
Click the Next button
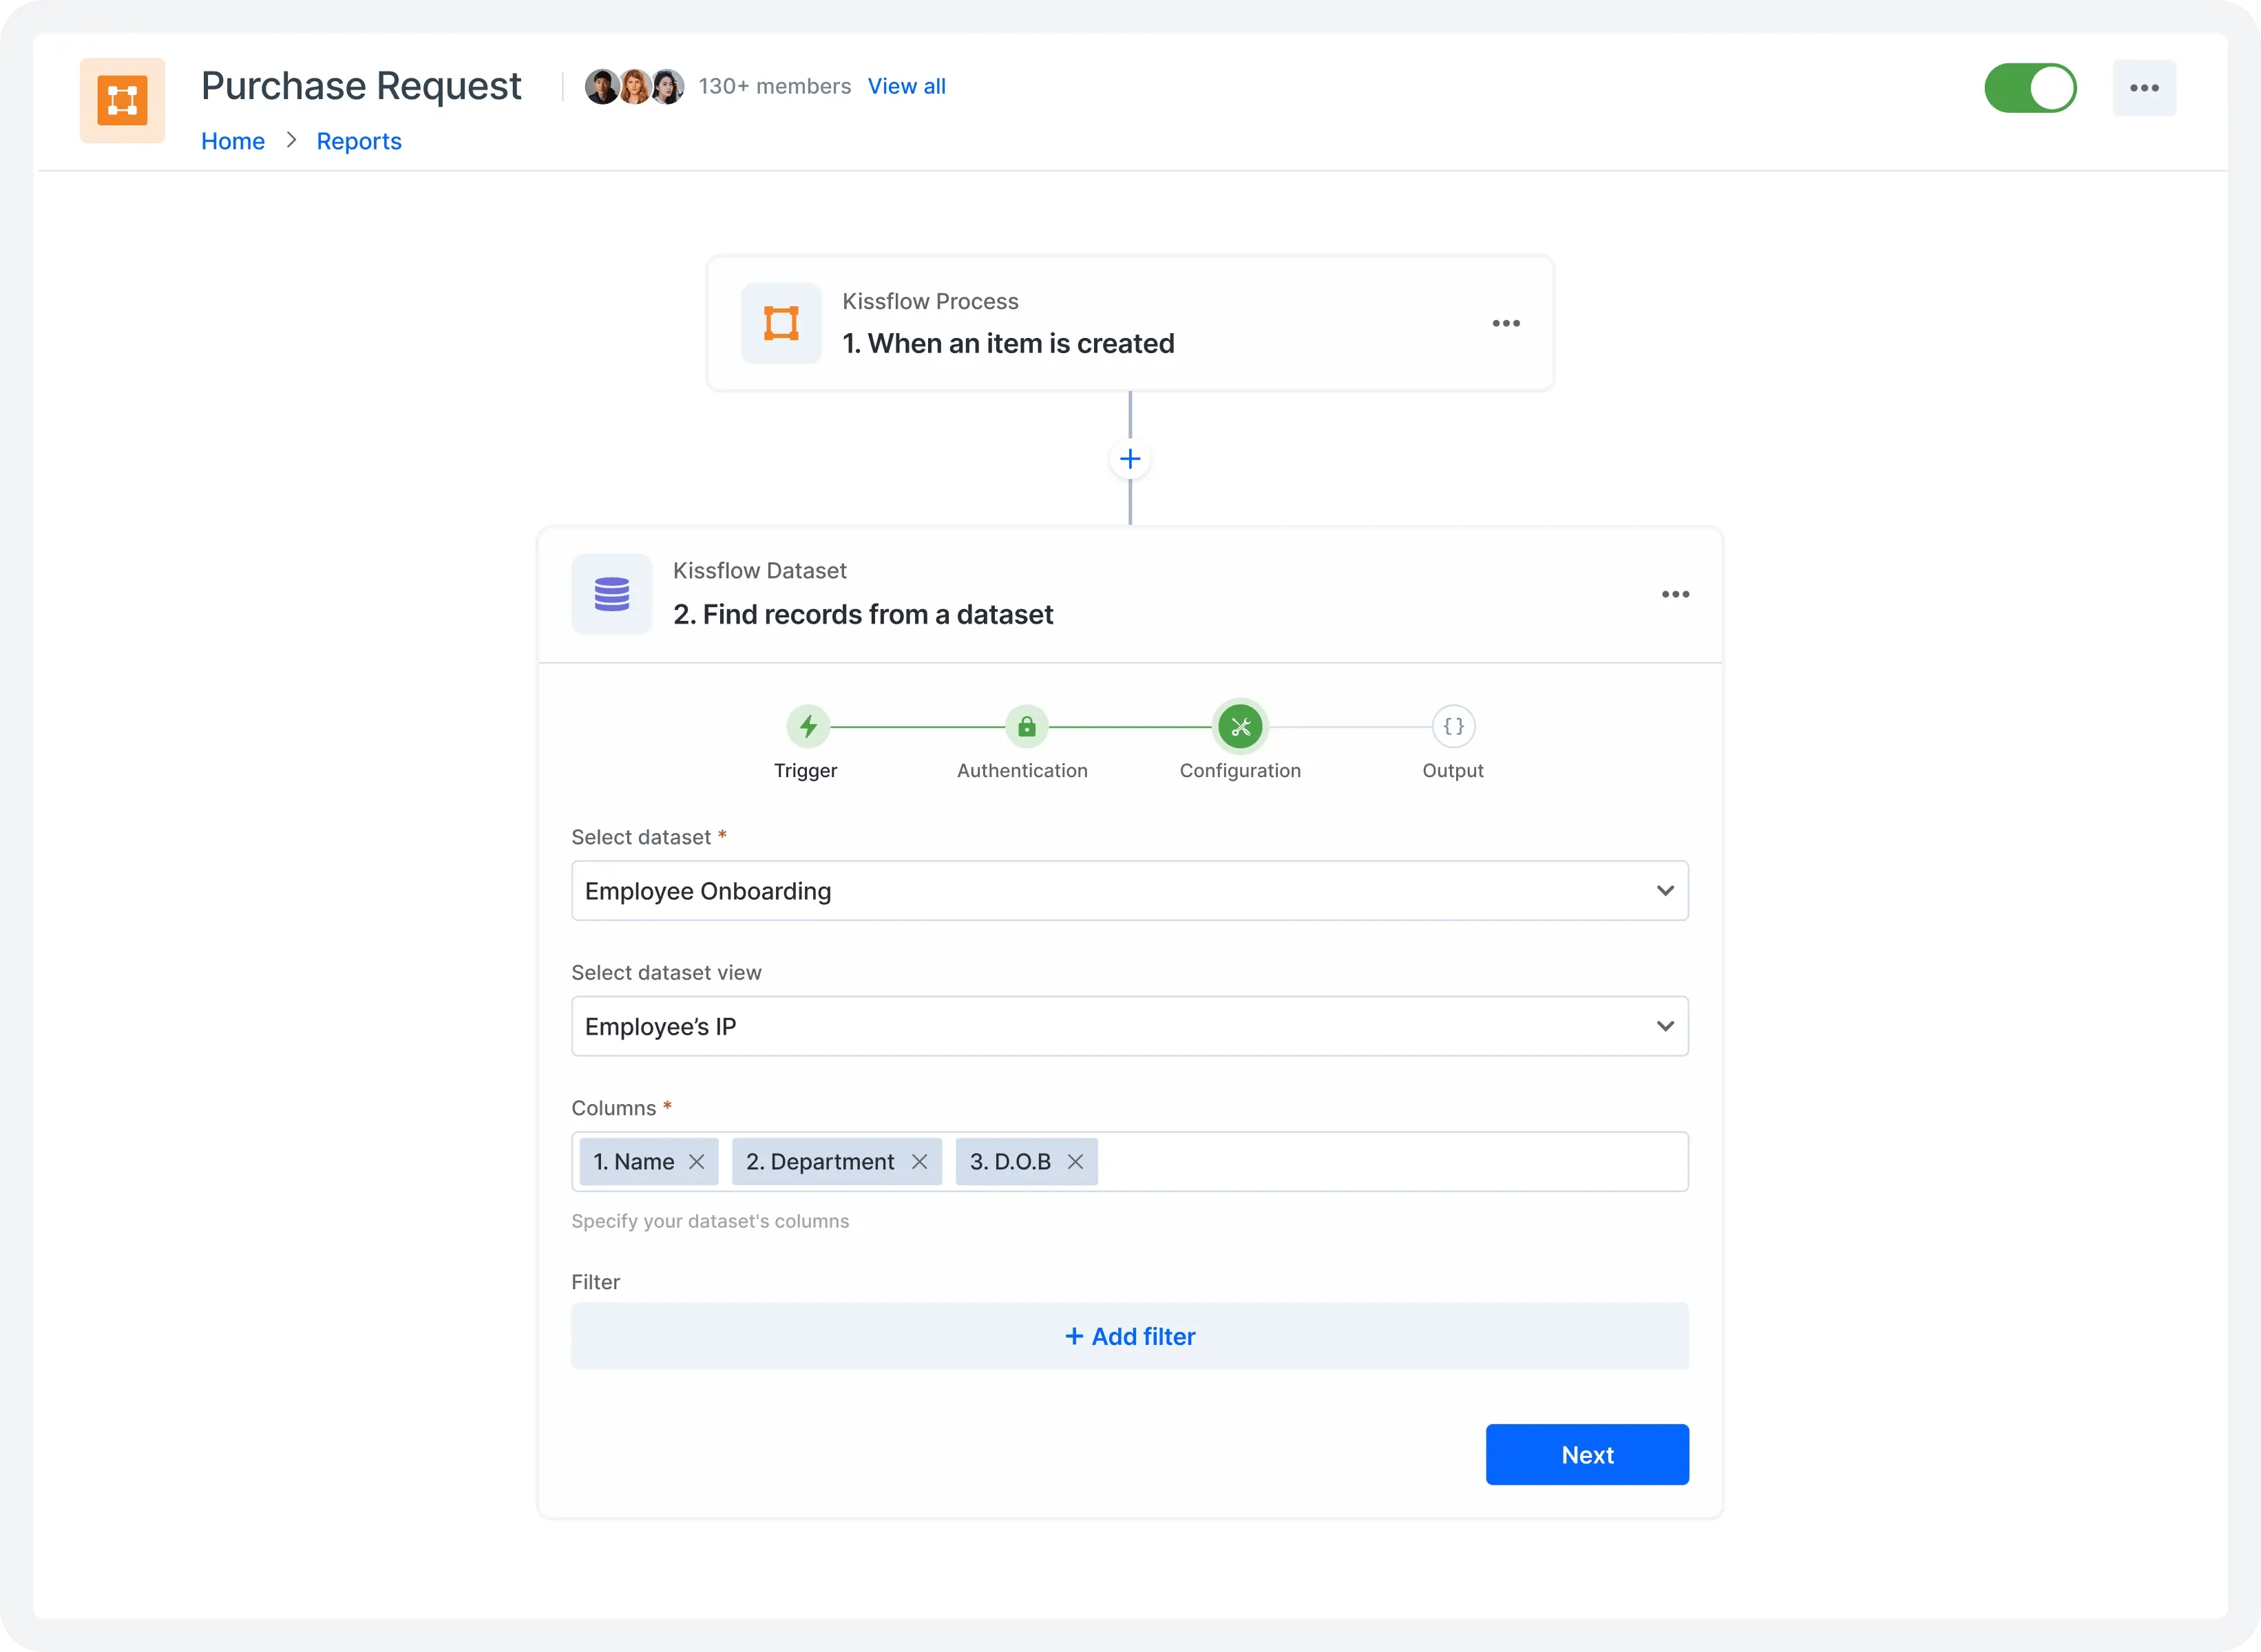click(1587, 1454)
